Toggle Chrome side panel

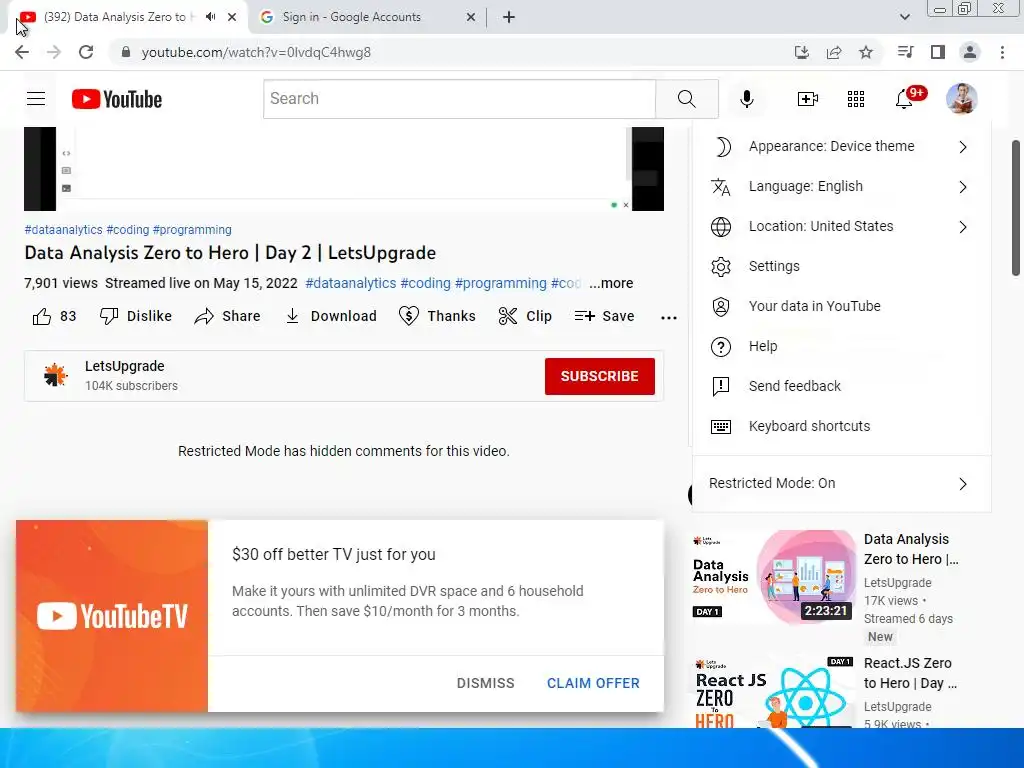point(938,52)
